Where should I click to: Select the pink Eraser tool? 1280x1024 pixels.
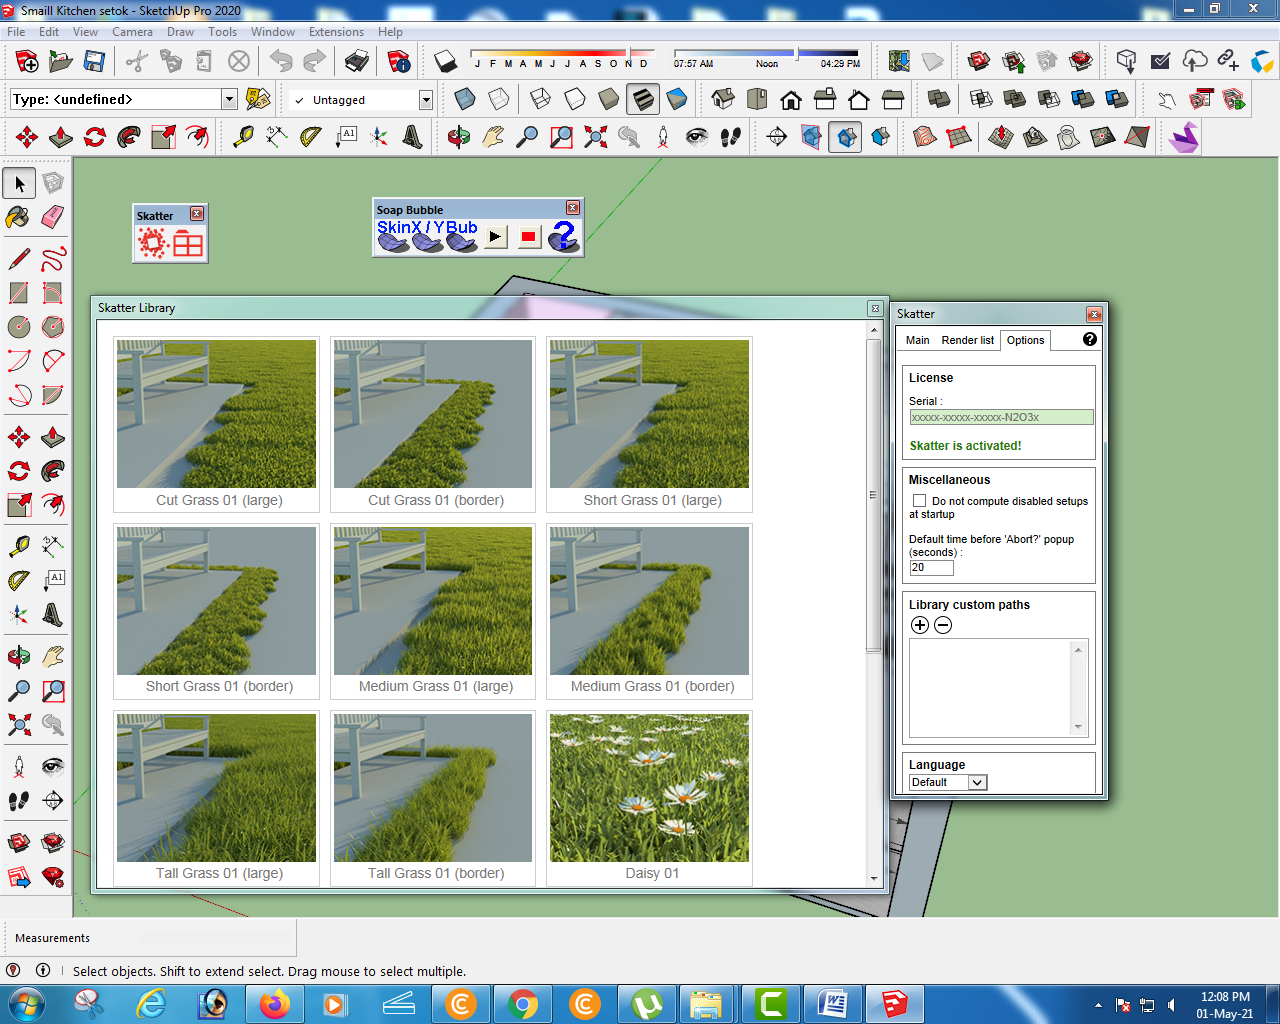point(53,217)
